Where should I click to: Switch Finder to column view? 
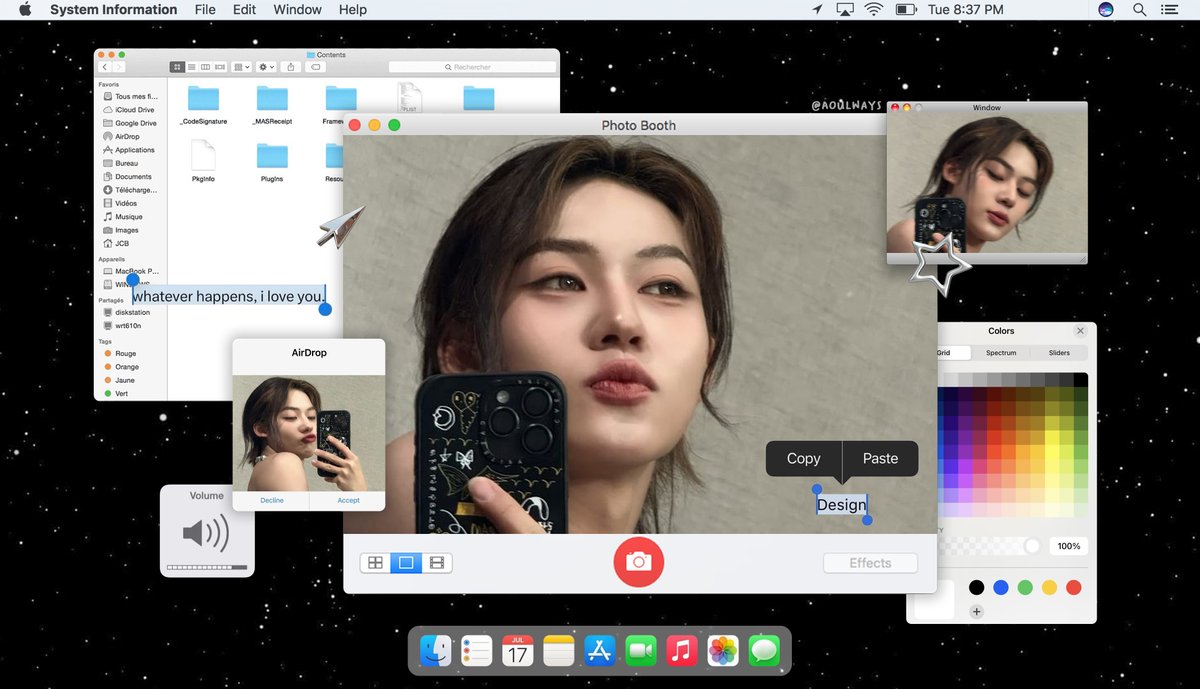pyautogui.click(x=206, y=67)
